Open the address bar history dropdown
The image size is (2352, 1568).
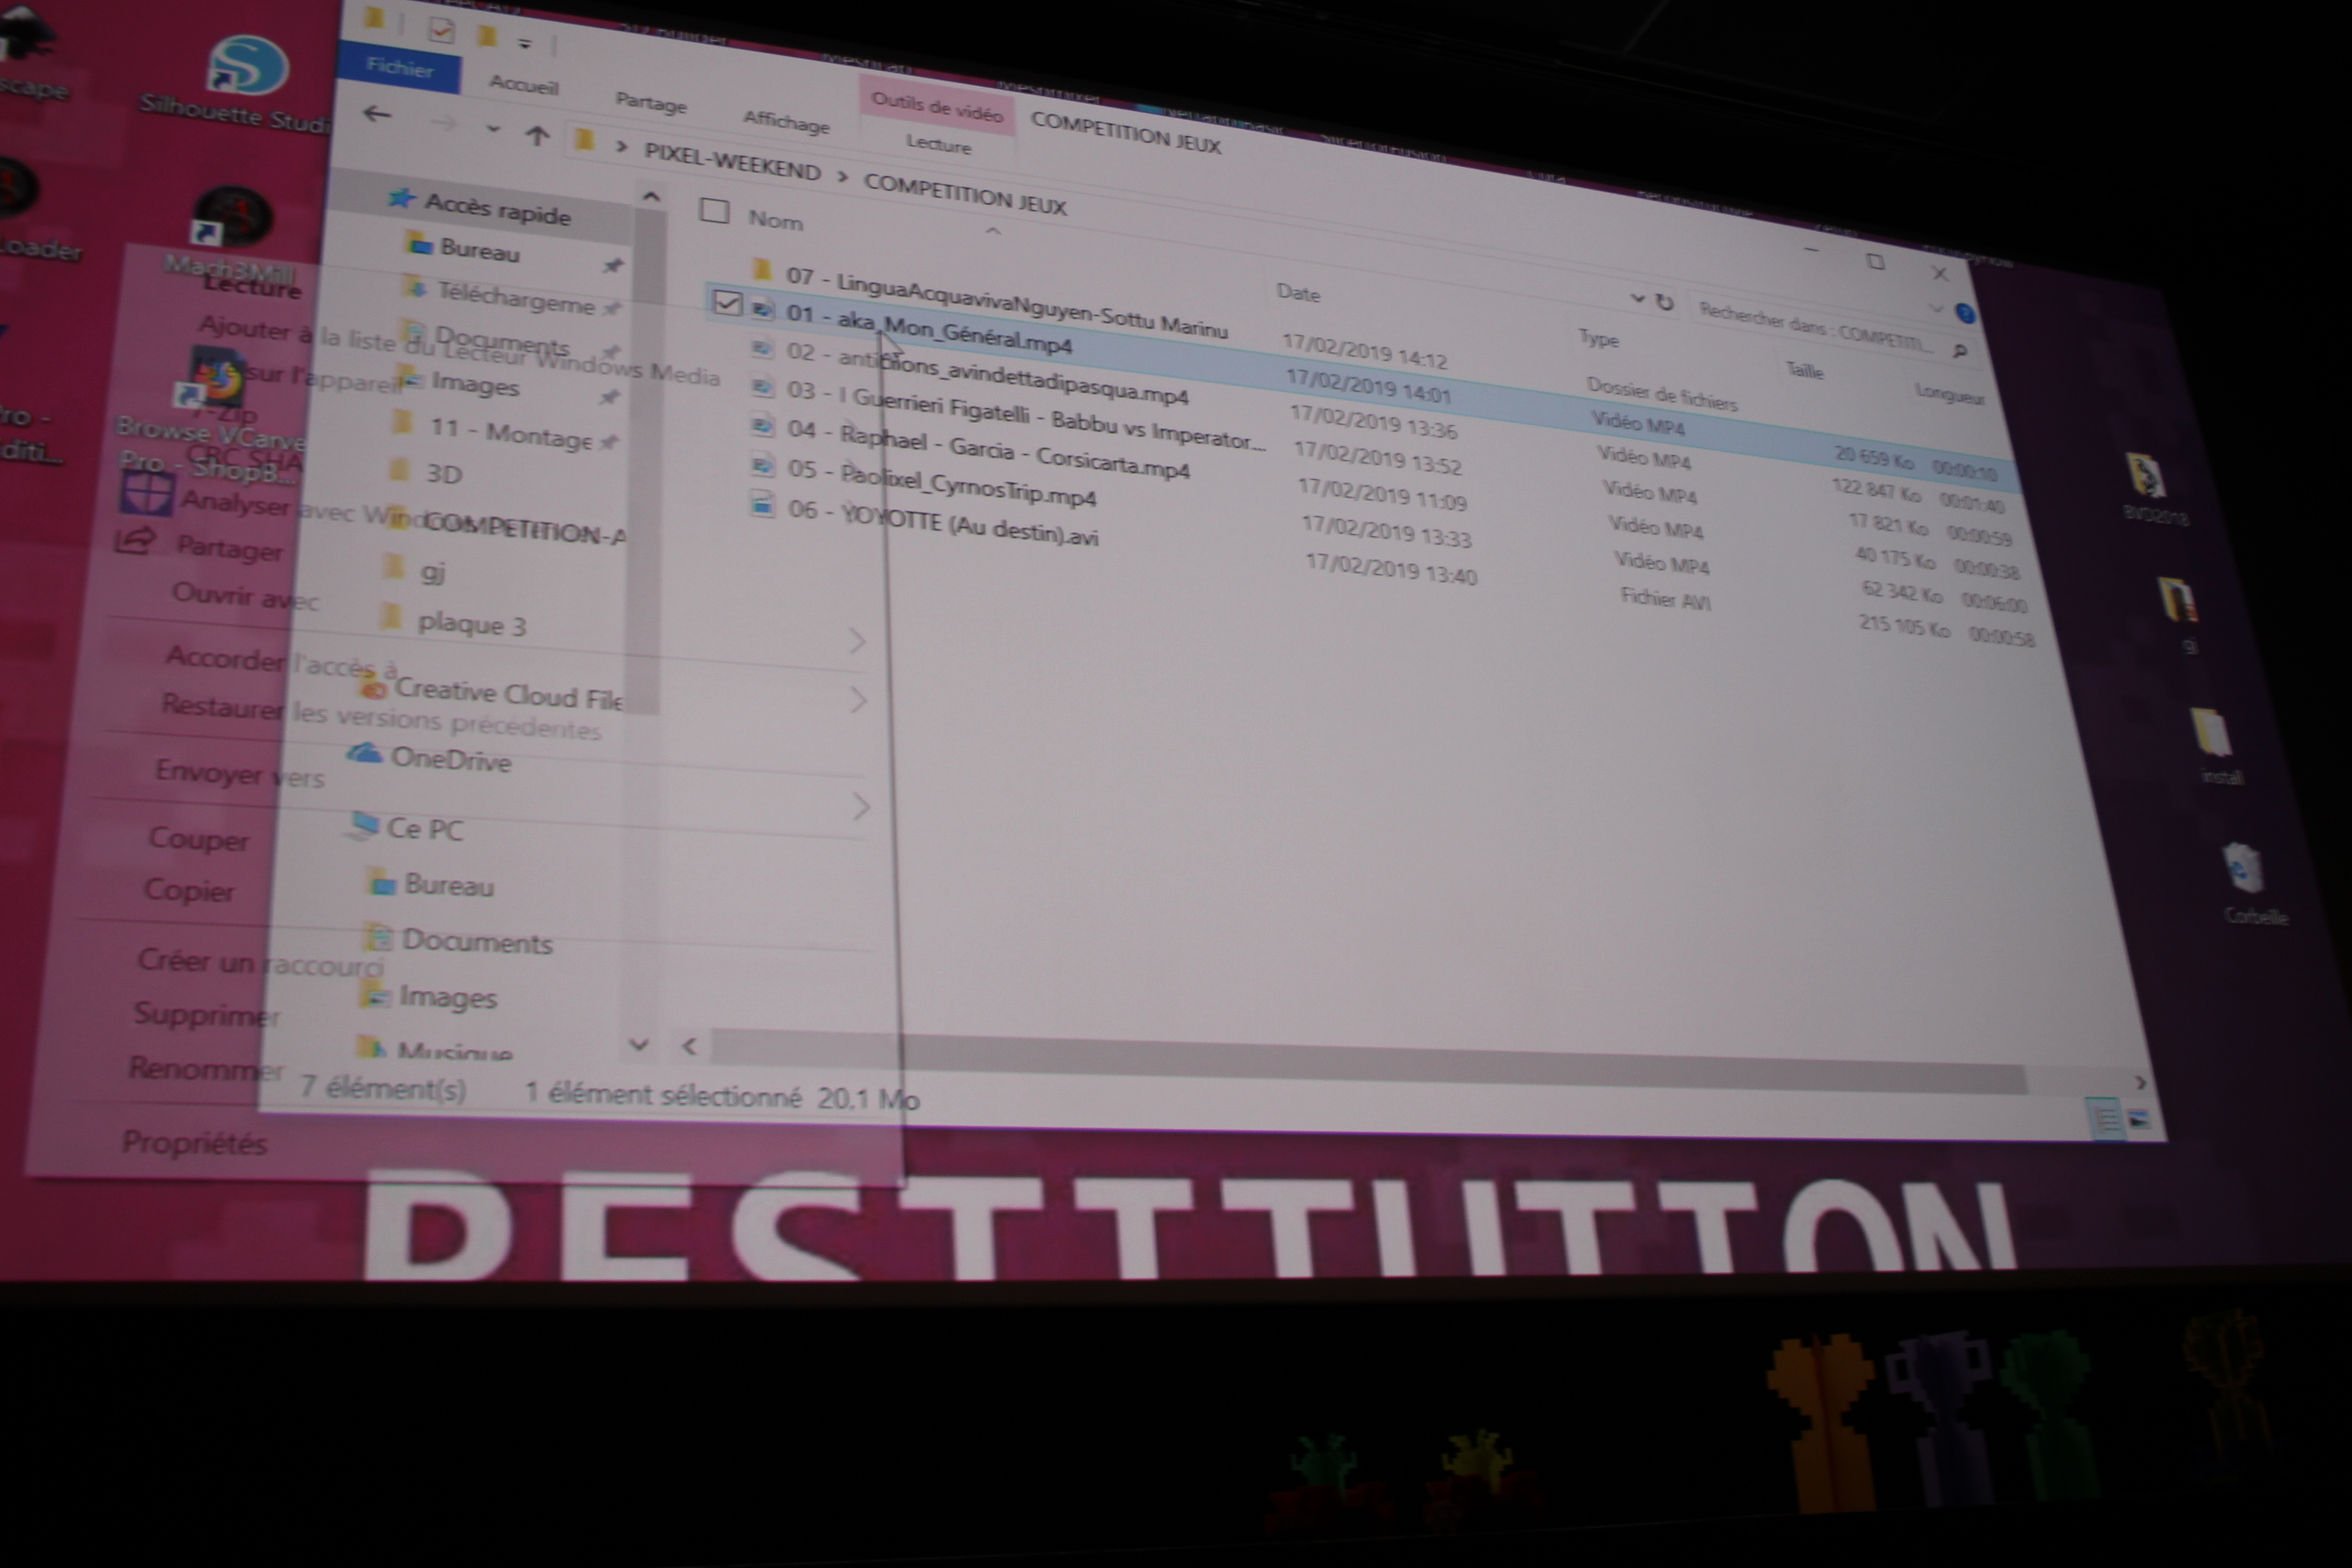click(x=1637, y=298)
